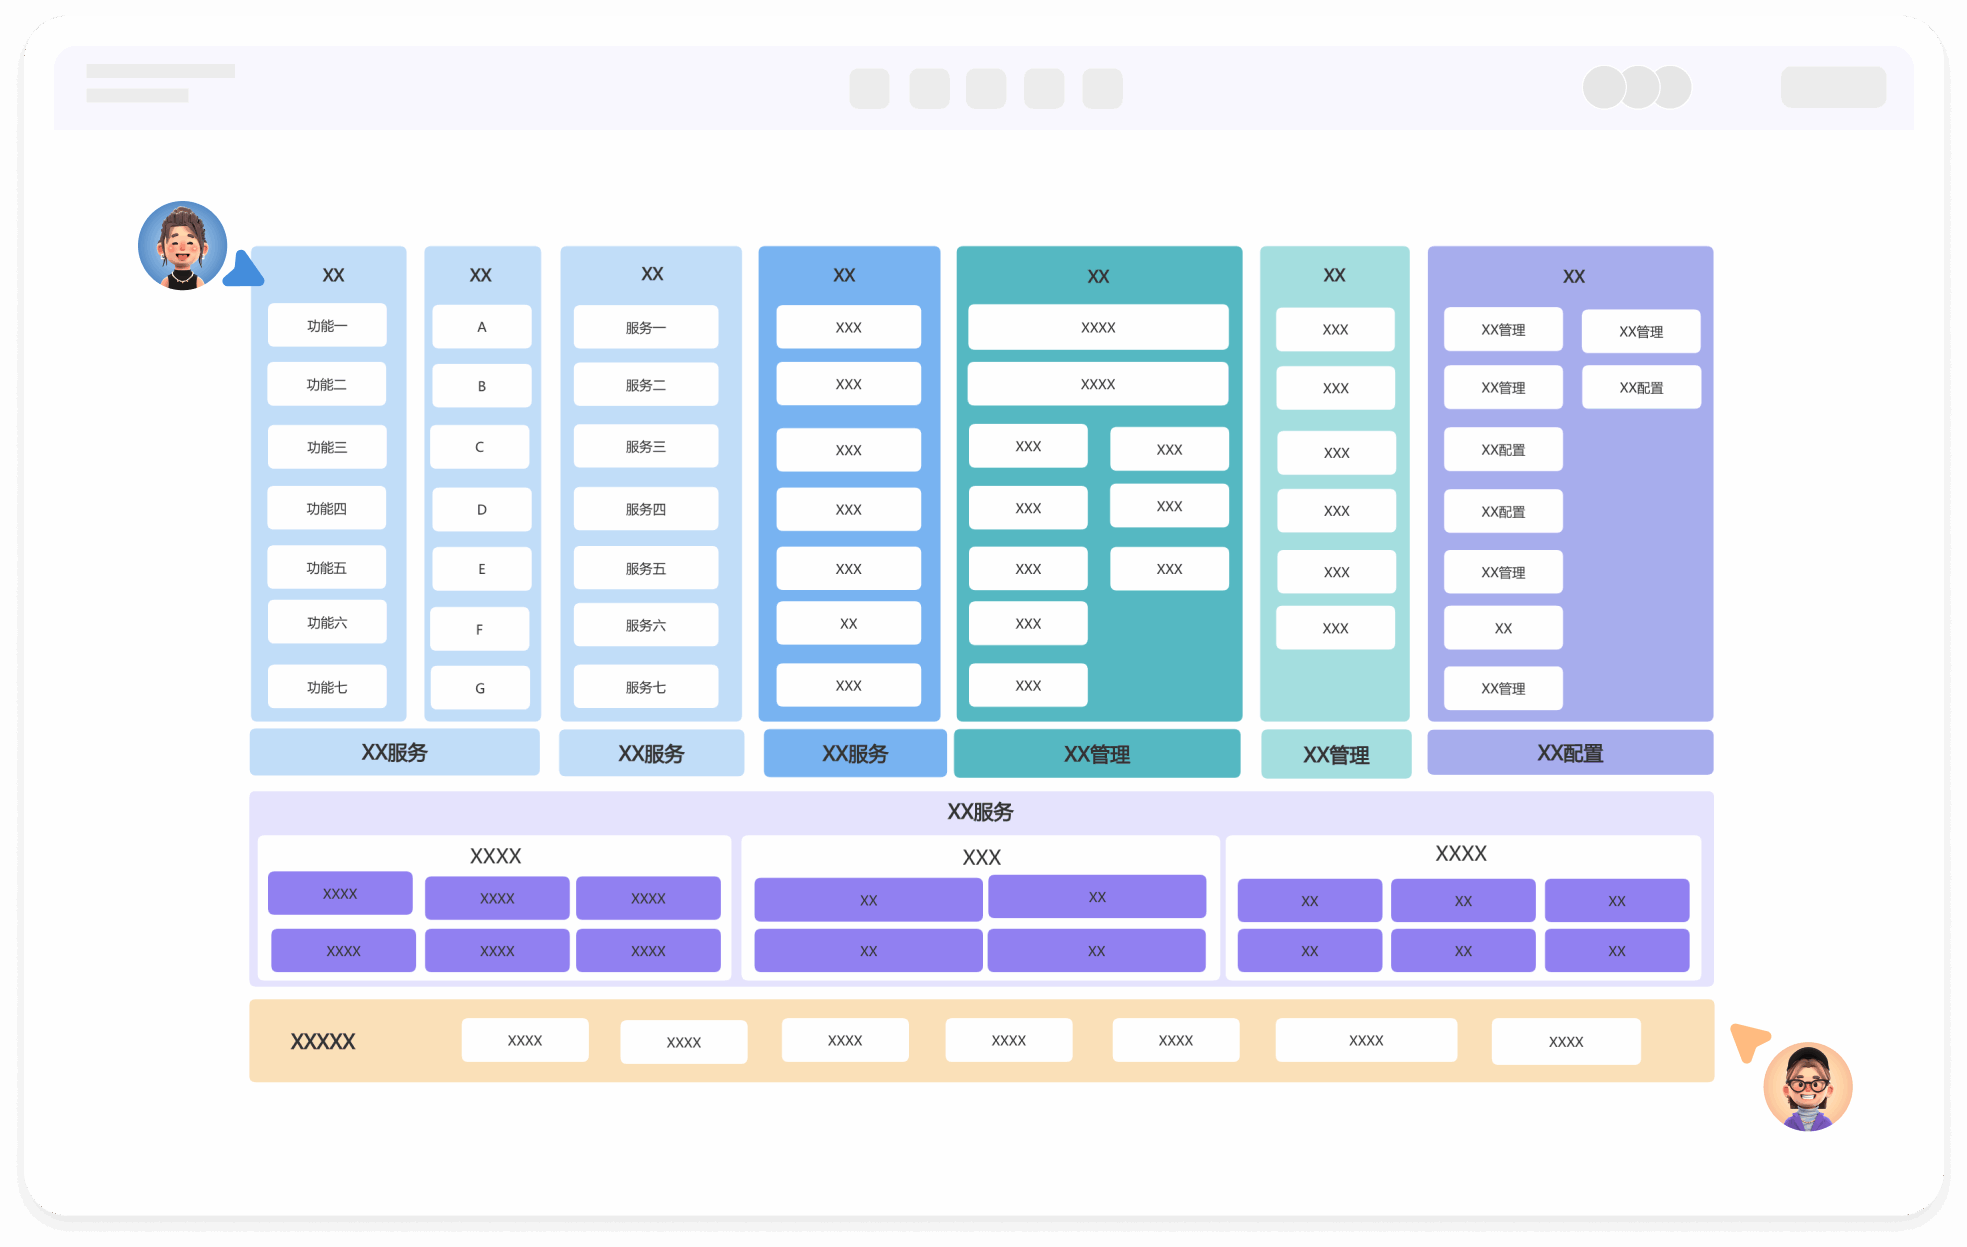Click the XXXXX label in the orange bar
The image size is (1967, 1247).
(x=323, y=1041)
